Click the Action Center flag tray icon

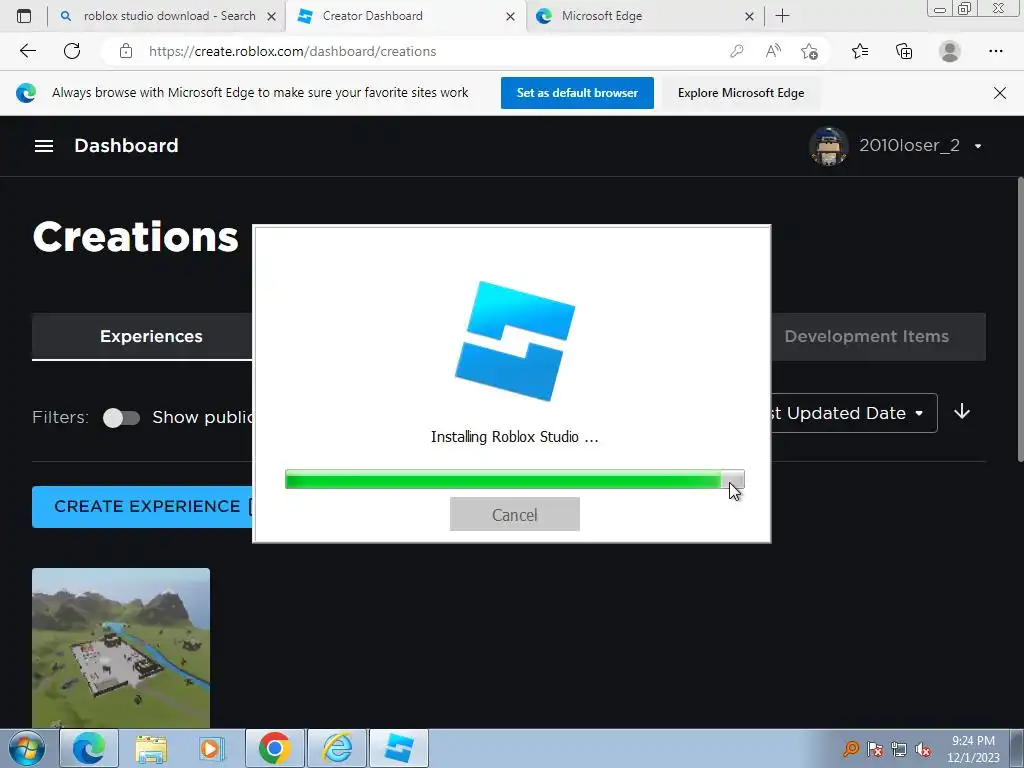(x=875, y=748)
